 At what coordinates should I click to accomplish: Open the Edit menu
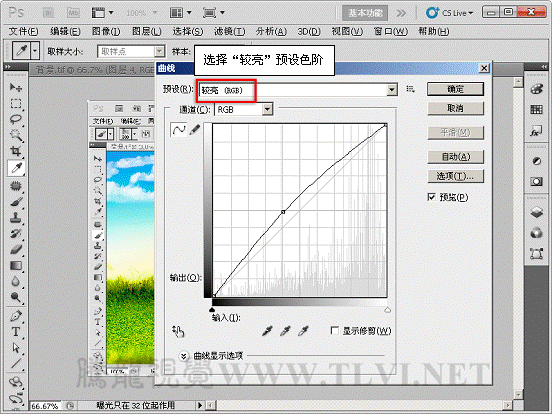click(x=65, y=31)
